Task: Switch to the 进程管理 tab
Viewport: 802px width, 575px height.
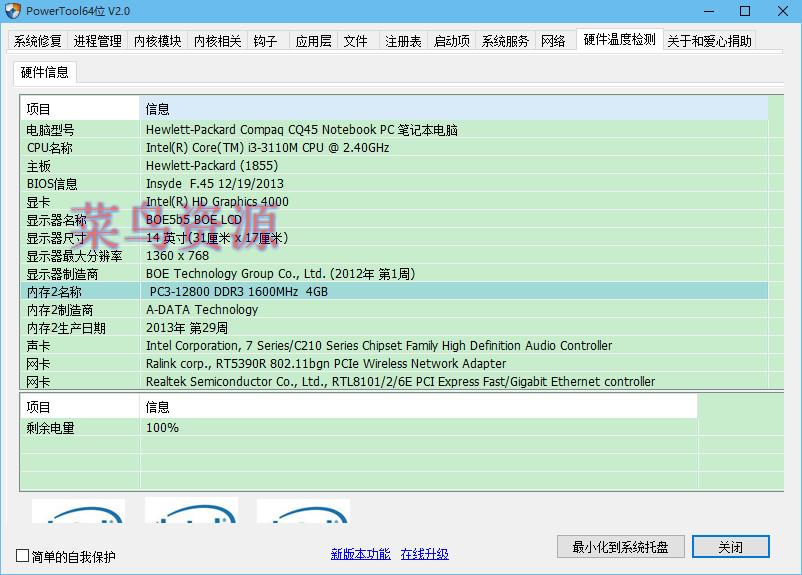Action: tap(98, 41)
